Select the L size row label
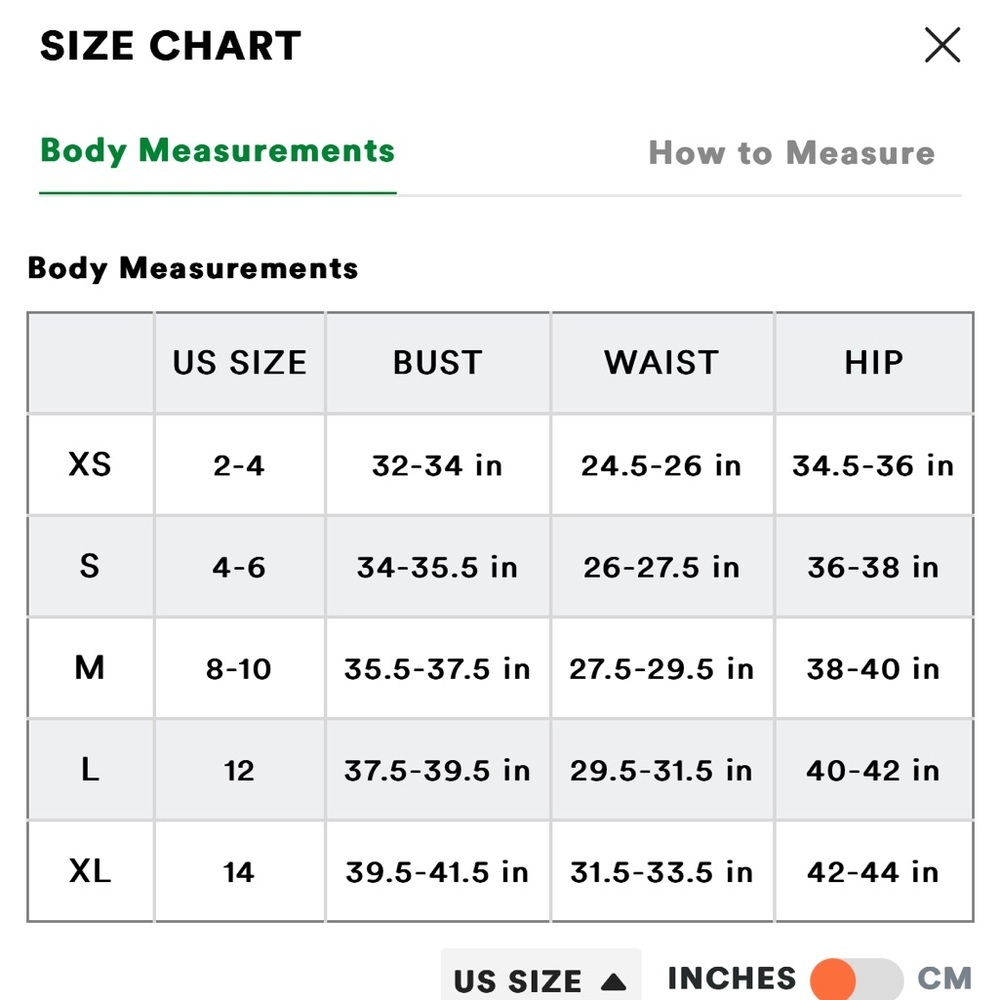The width and height of the screenshot is (1000, 1000). coord(90,770)
